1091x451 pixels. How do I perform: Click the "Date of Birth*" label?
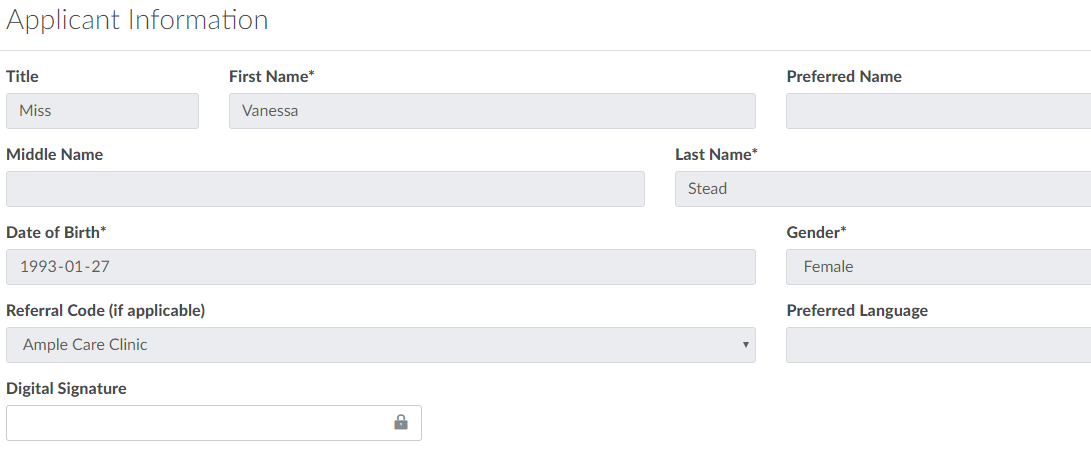coord(56,232)
